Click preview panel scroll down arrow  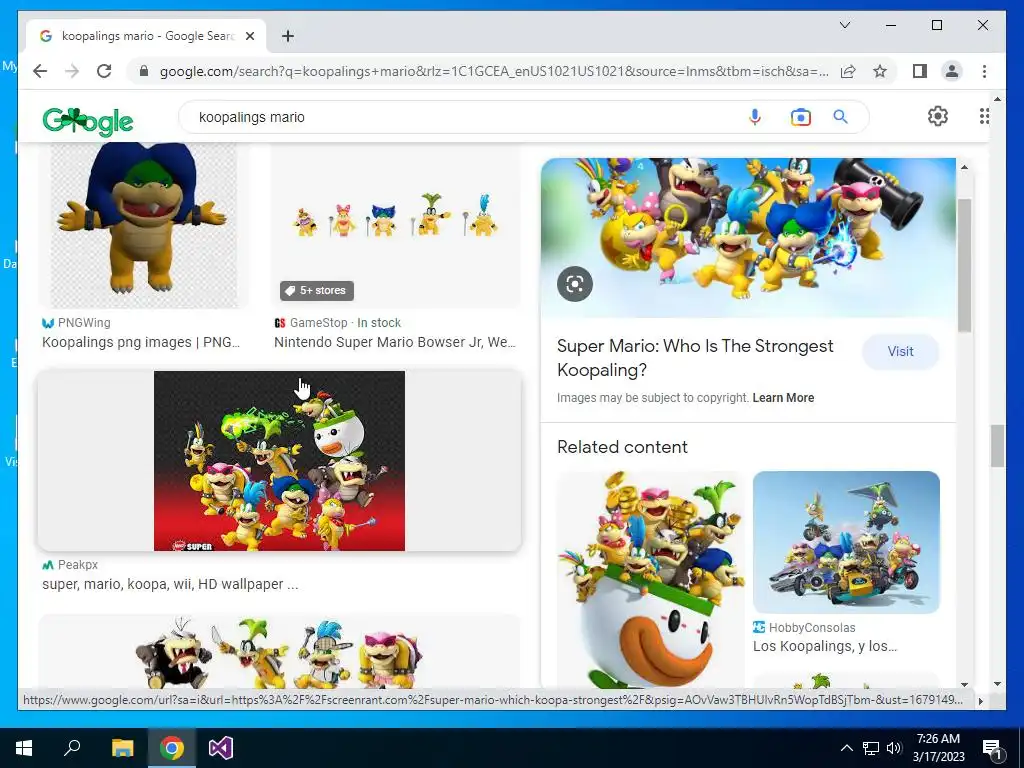click(964, 684)
